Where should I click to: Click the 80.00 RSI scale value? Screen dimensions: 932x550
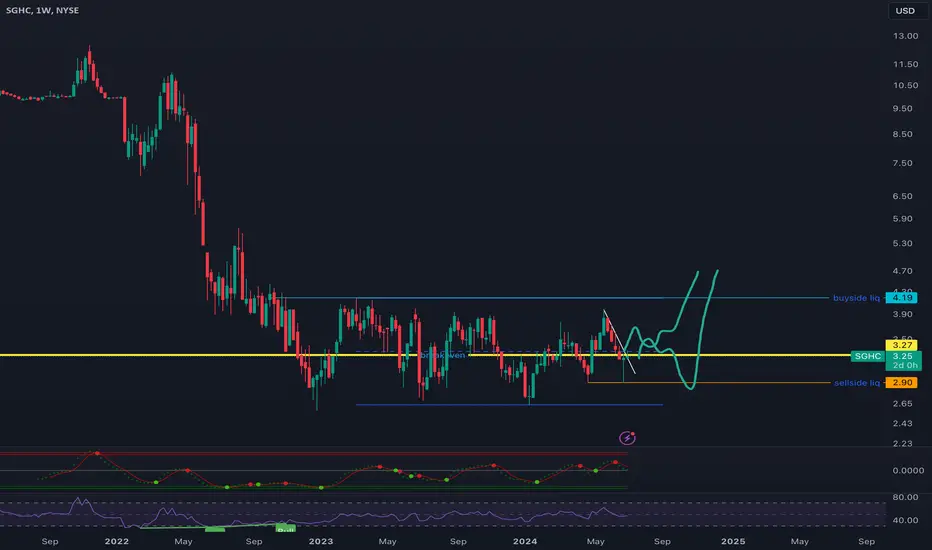(x=905, y=497)
